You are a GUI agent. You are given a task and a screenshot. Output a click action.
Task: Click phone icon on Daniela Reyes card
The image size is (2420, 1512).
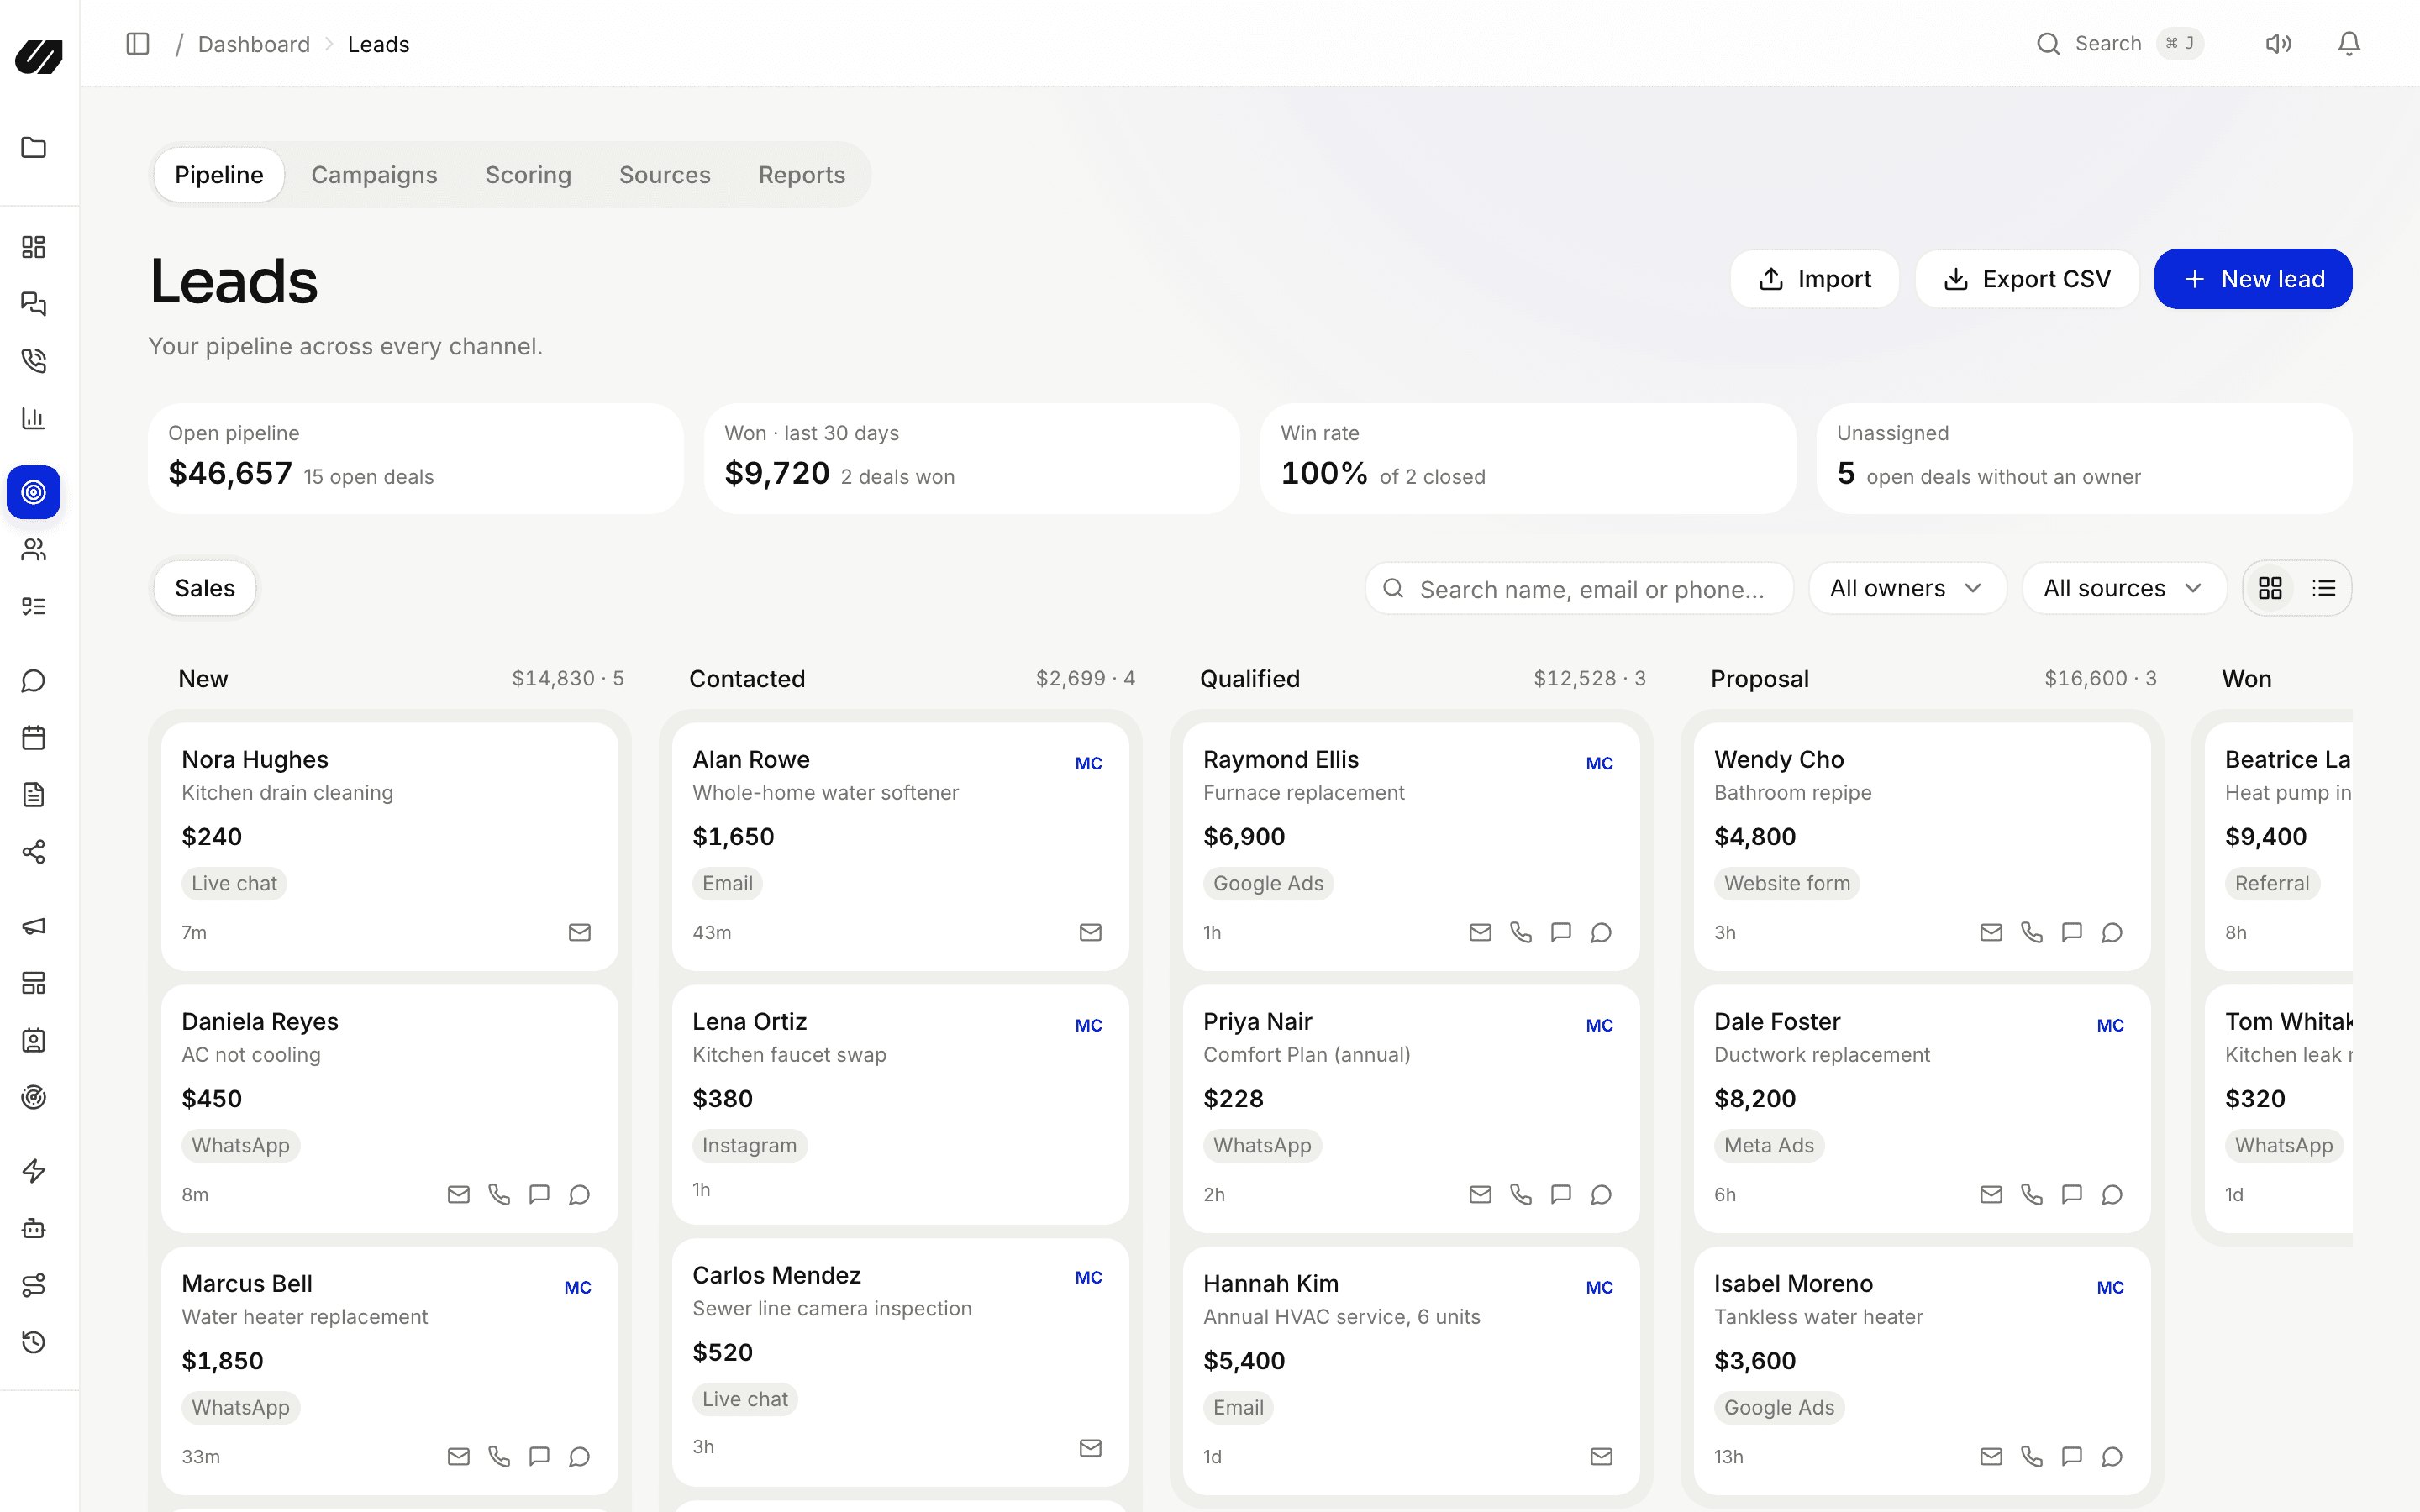pyautogui.click(x=499, y=1194)
